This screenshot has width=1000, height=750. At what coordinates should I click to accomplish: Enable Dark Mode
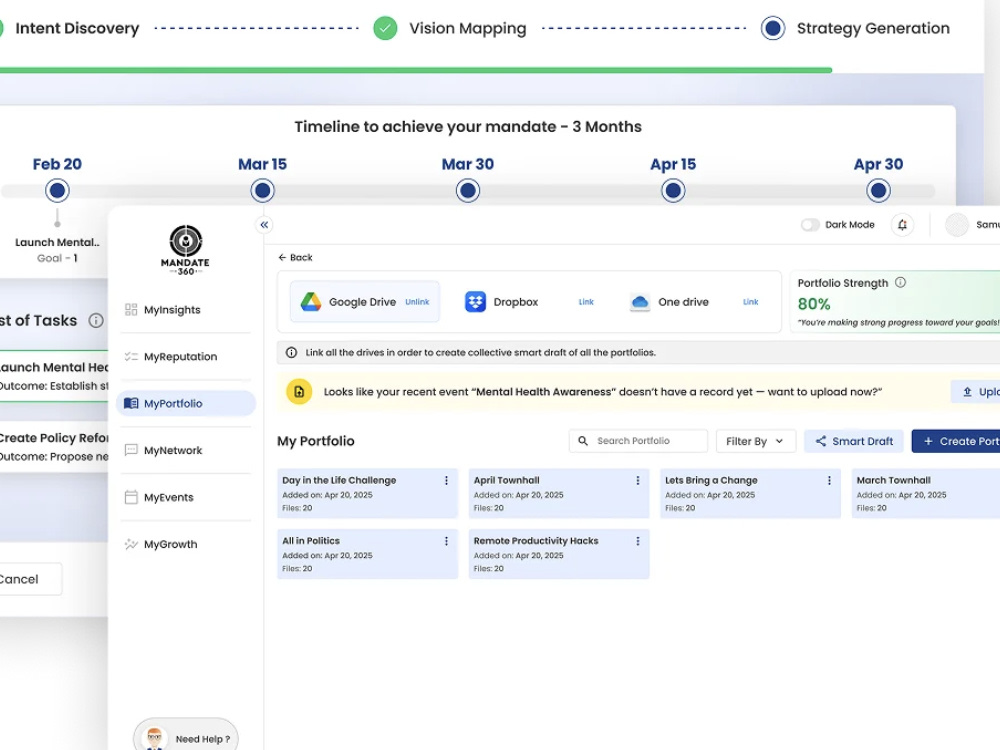click(810, 224)
